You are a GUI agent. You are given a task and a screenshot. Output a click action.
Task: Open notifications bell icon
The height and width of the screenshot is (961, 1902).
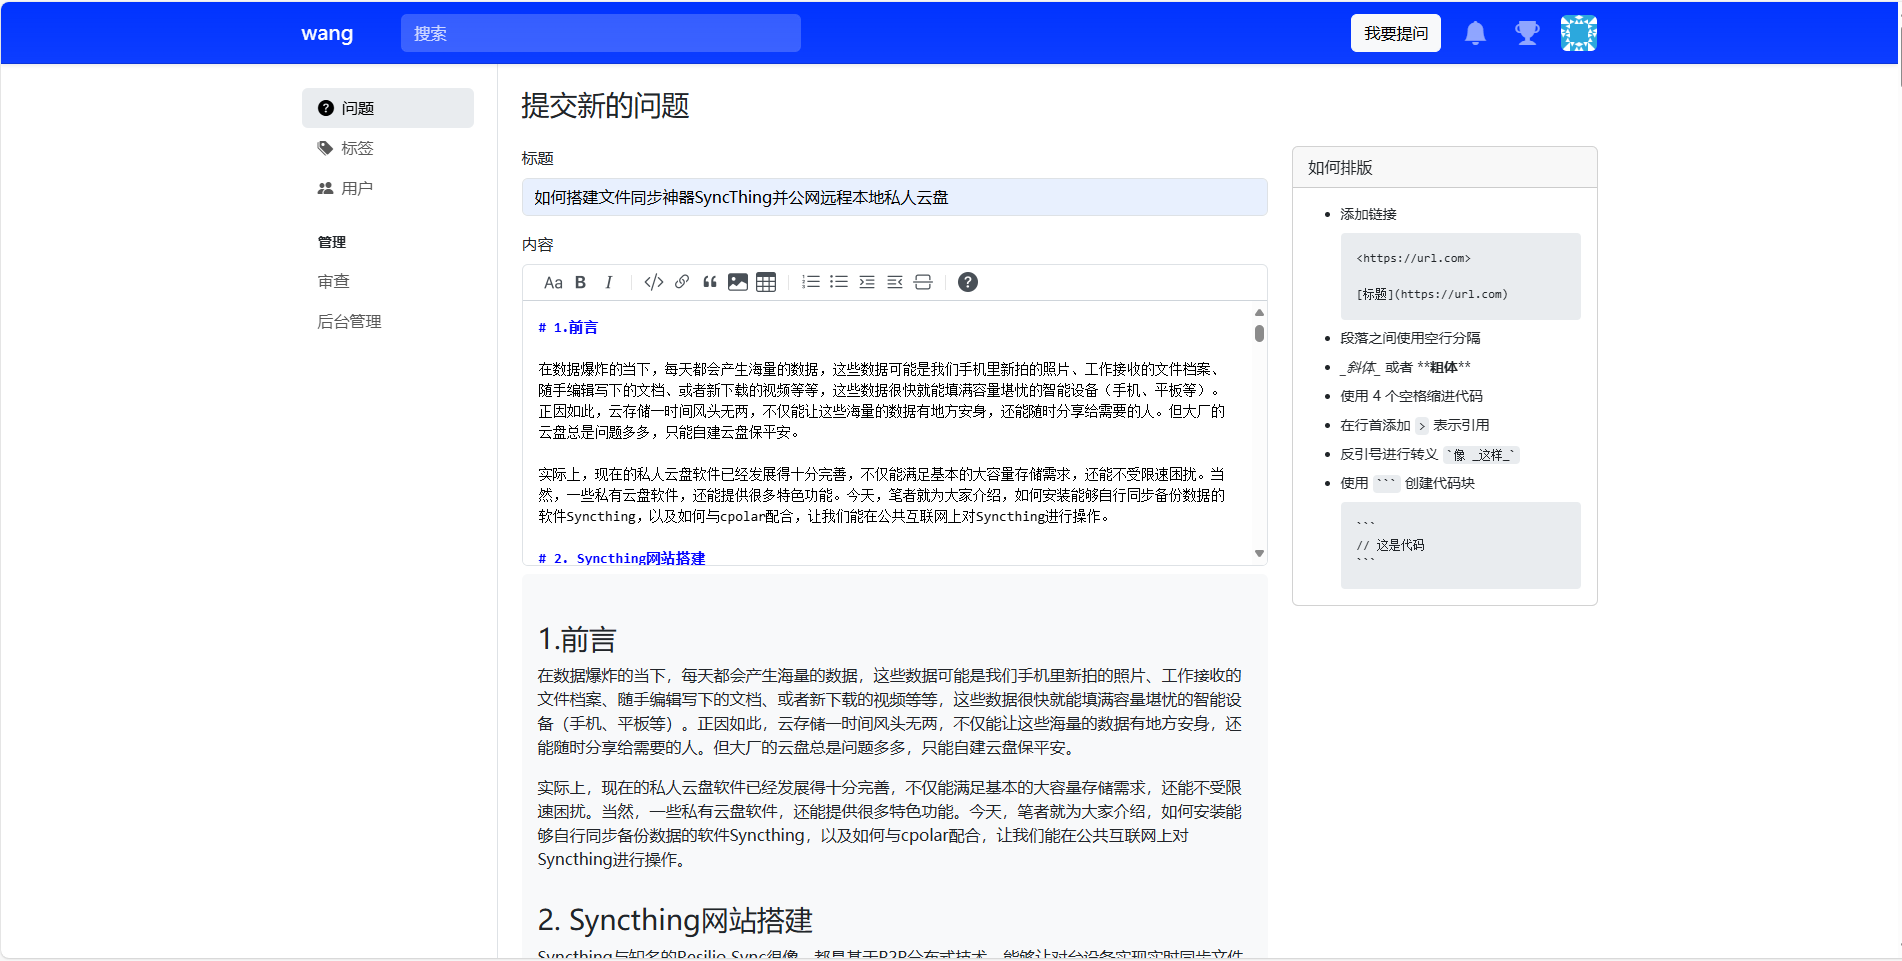click(x=1475, y=33)
